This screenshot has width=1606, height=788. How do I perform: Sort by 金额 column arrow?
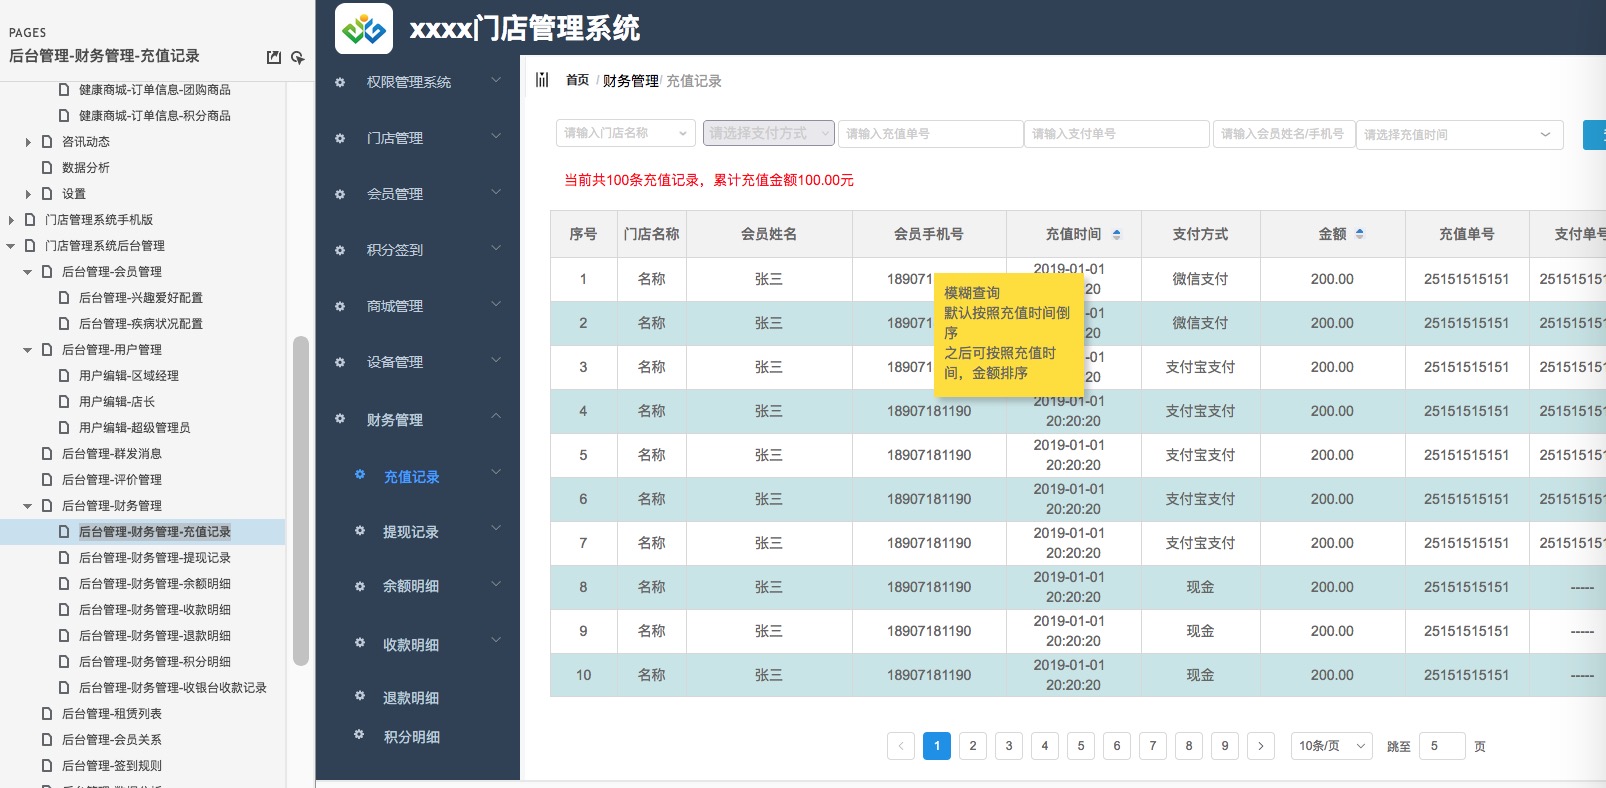click(x=1359, y=234)
